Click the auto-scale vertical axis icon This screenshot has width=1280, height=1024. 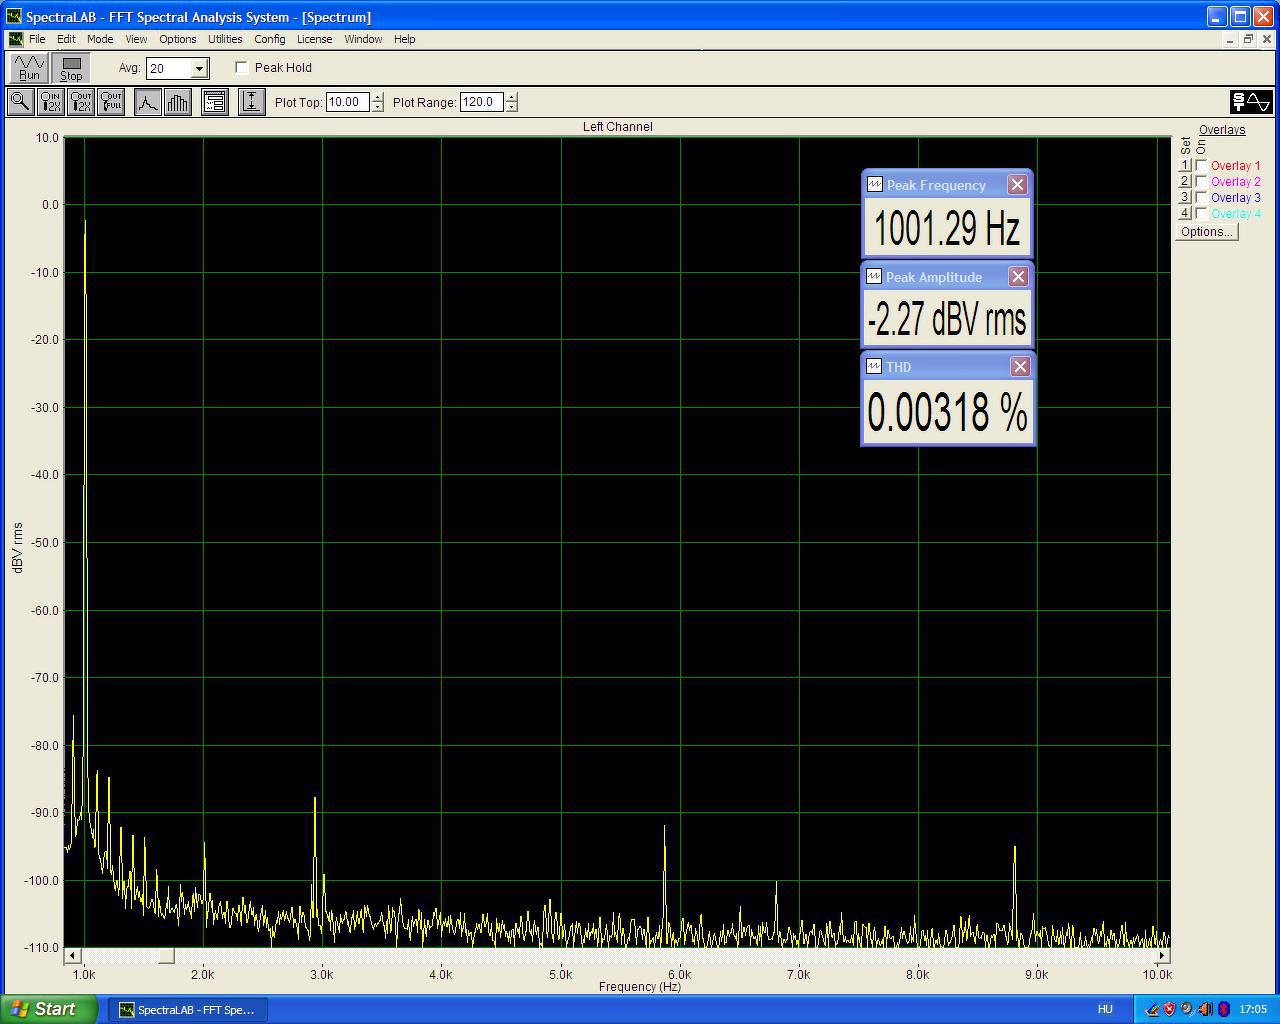click(x=251, y=102)
